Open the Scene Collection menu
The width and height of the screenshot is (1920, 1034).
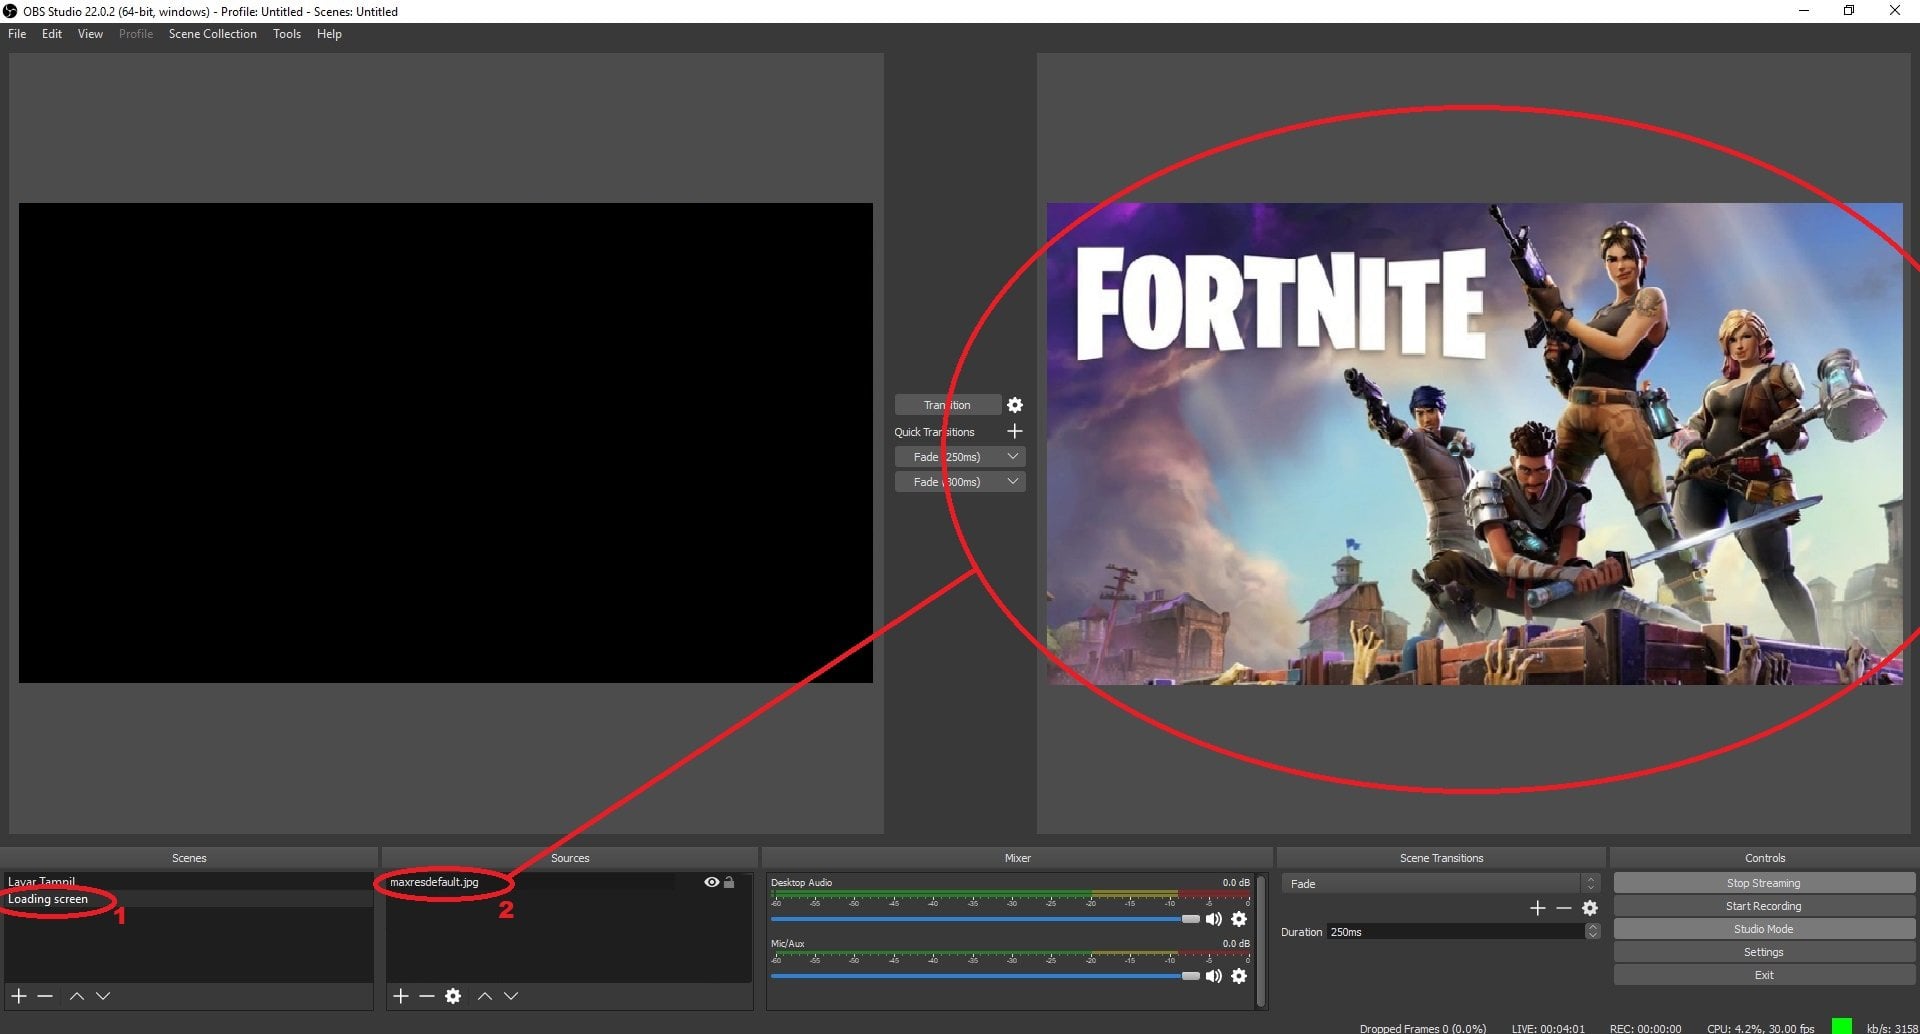pos(212,34)
